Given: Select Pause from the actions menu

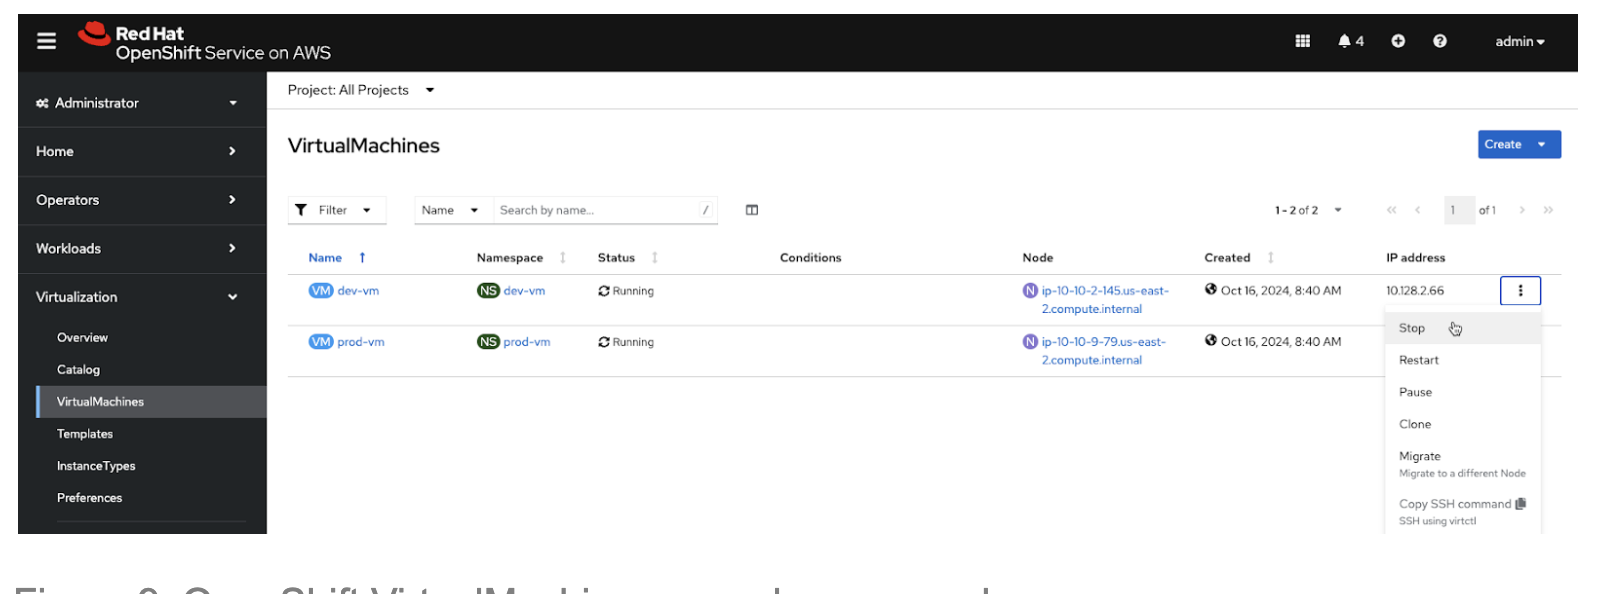Looking at the screenshot, I should click(x=1462, y=392).
